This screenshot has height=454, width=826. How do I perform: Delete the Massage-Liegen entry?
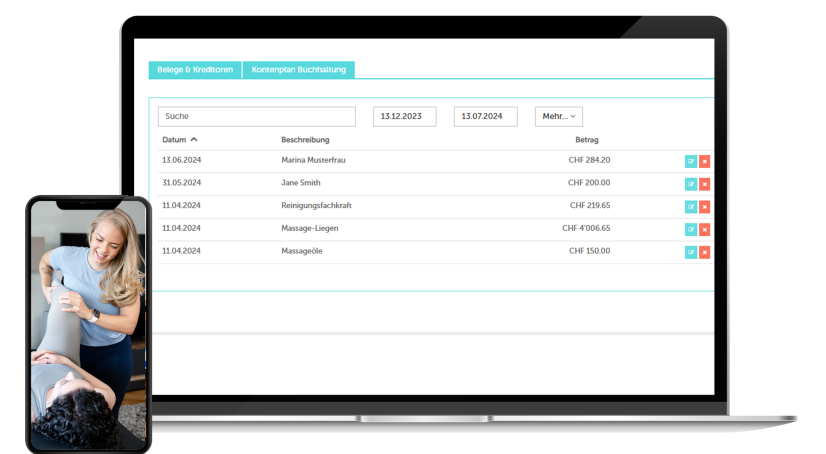pos(704,229)
